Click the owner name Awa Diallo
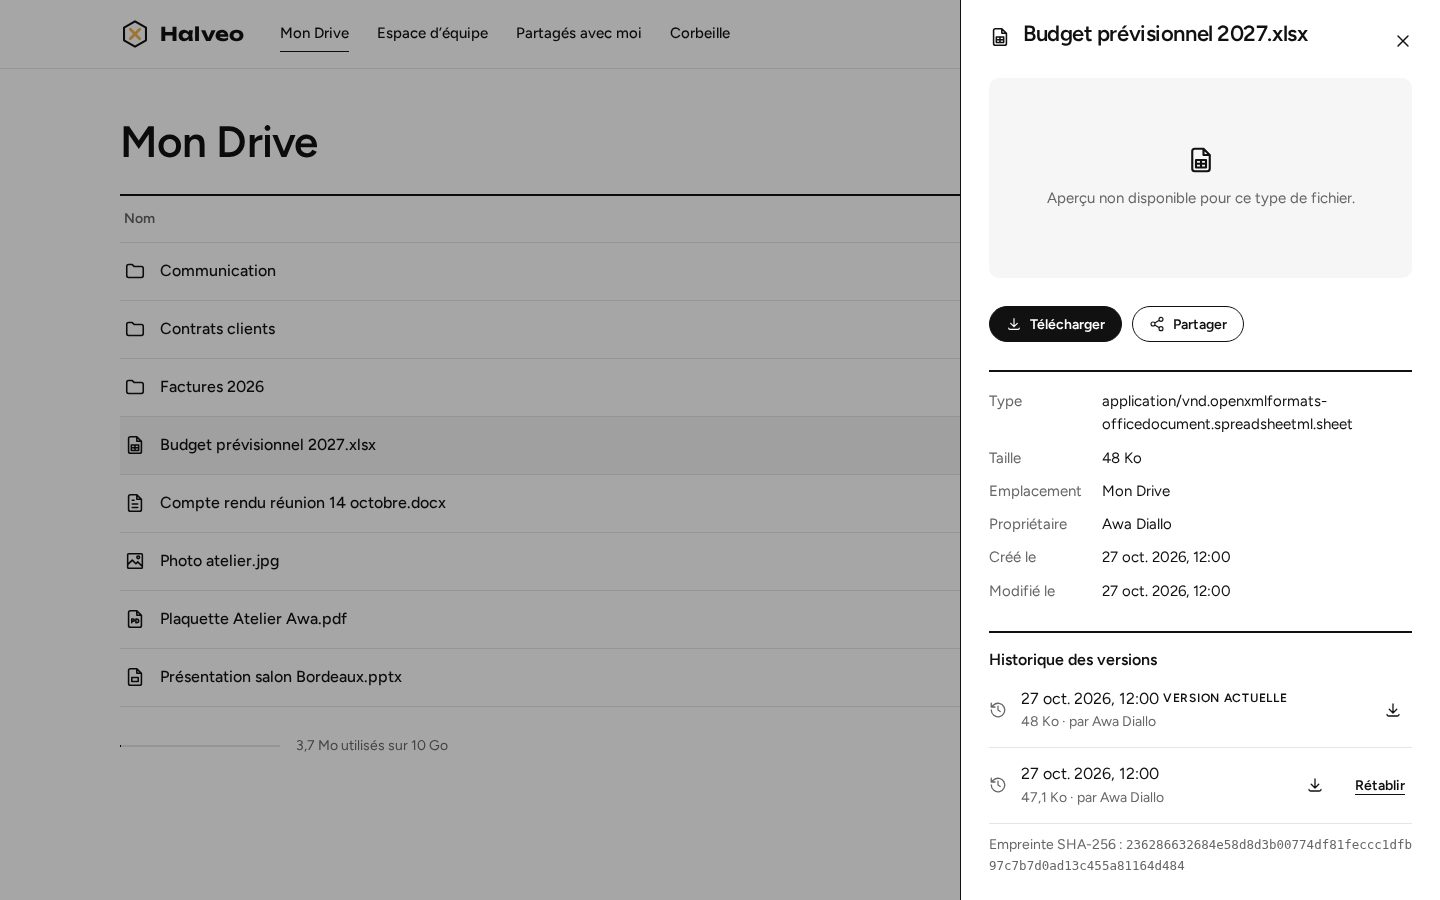Viewport: 1440px width, 900px height. (x=1137, y=524)
